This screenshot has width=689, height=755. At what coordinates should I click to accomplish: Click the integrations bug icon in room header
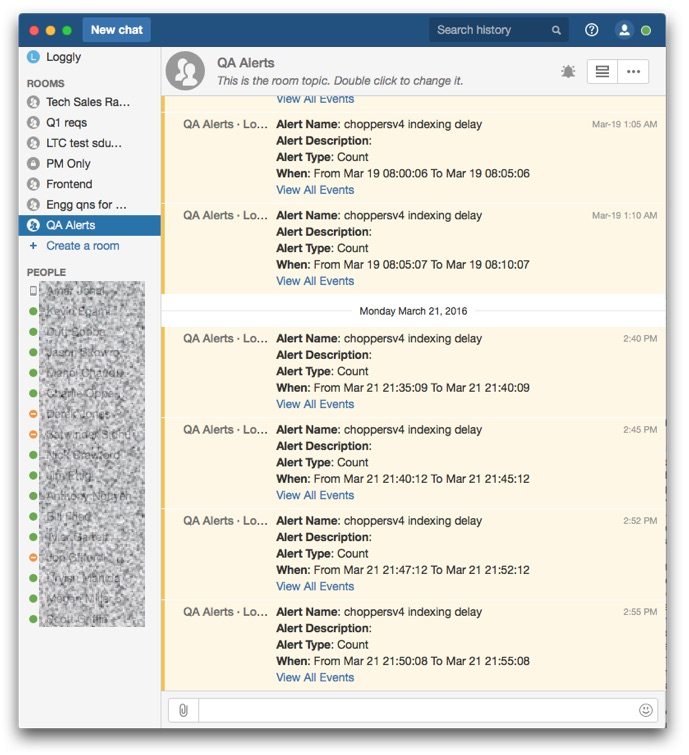[568, 72]
